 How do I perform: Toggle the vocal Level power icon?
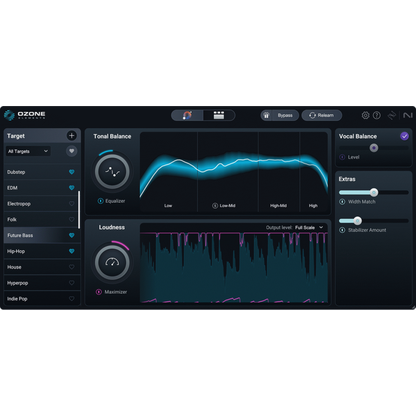point(342,157)
